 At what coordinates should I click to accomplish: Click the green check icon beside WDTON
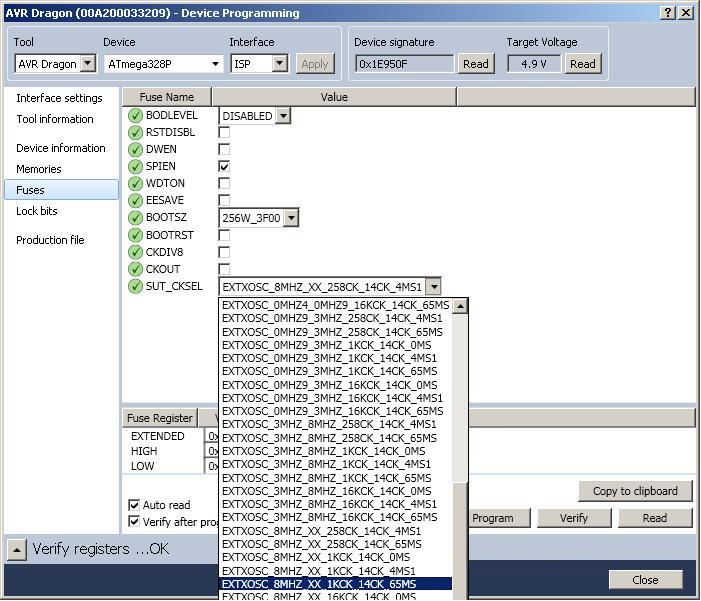[x=135, y=184]
